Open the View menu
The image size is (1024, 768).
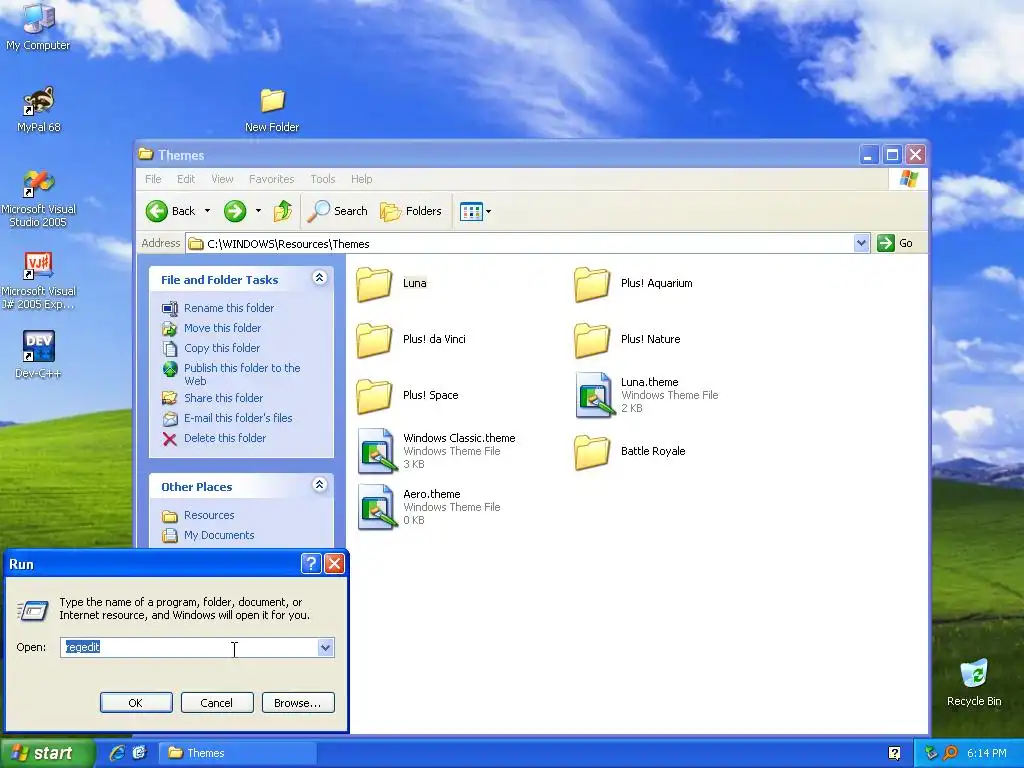(x=222, y=179)
